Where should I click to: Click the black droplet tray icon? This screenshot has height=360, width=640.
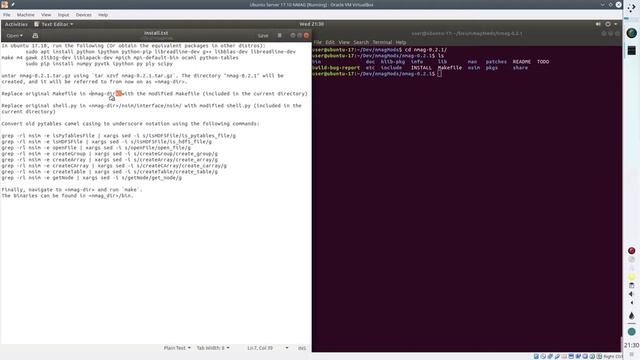631,316
